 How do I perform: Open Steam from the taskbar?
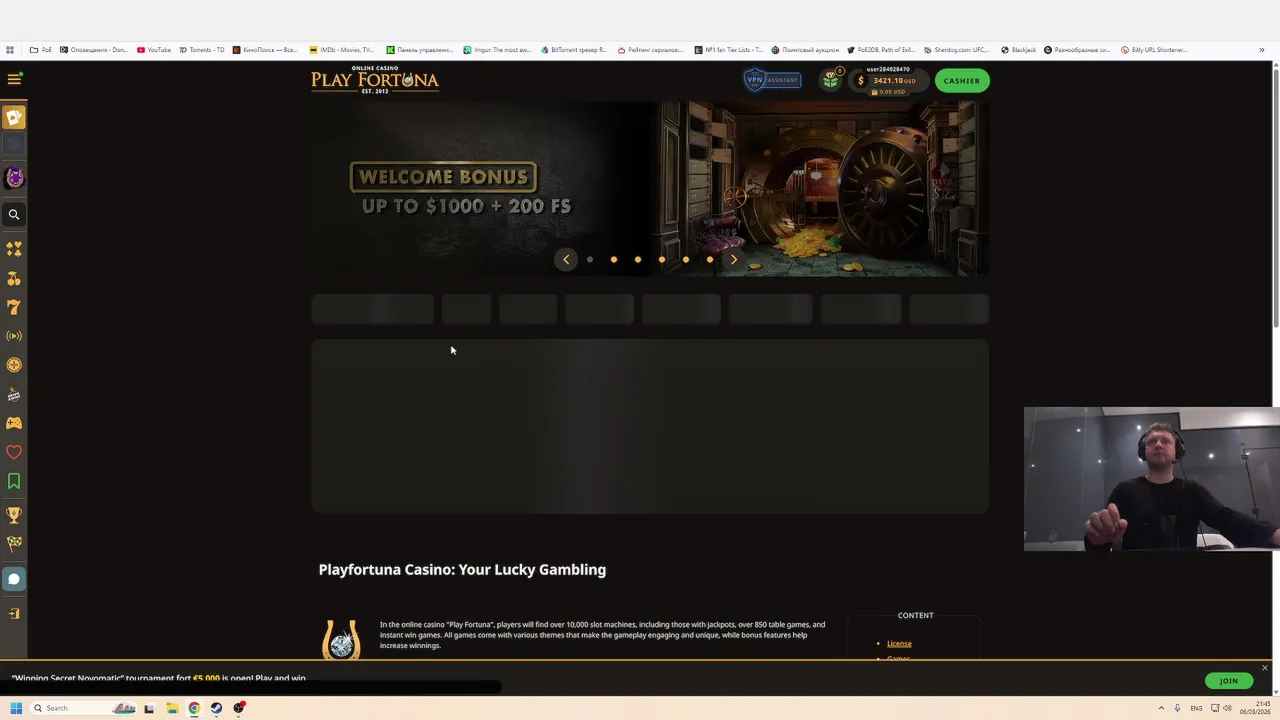pyautogui.click(x=216, y=708)
